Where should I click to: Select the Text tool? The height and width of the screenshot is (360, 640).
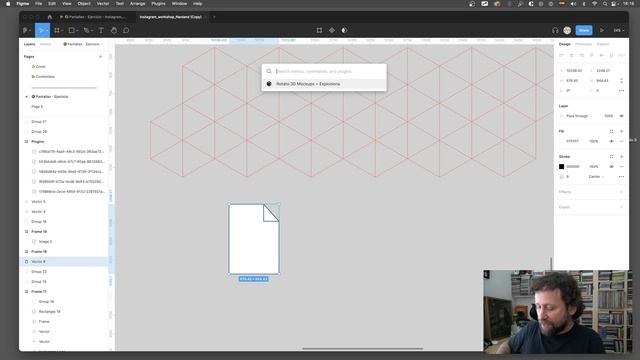(101, 30)
